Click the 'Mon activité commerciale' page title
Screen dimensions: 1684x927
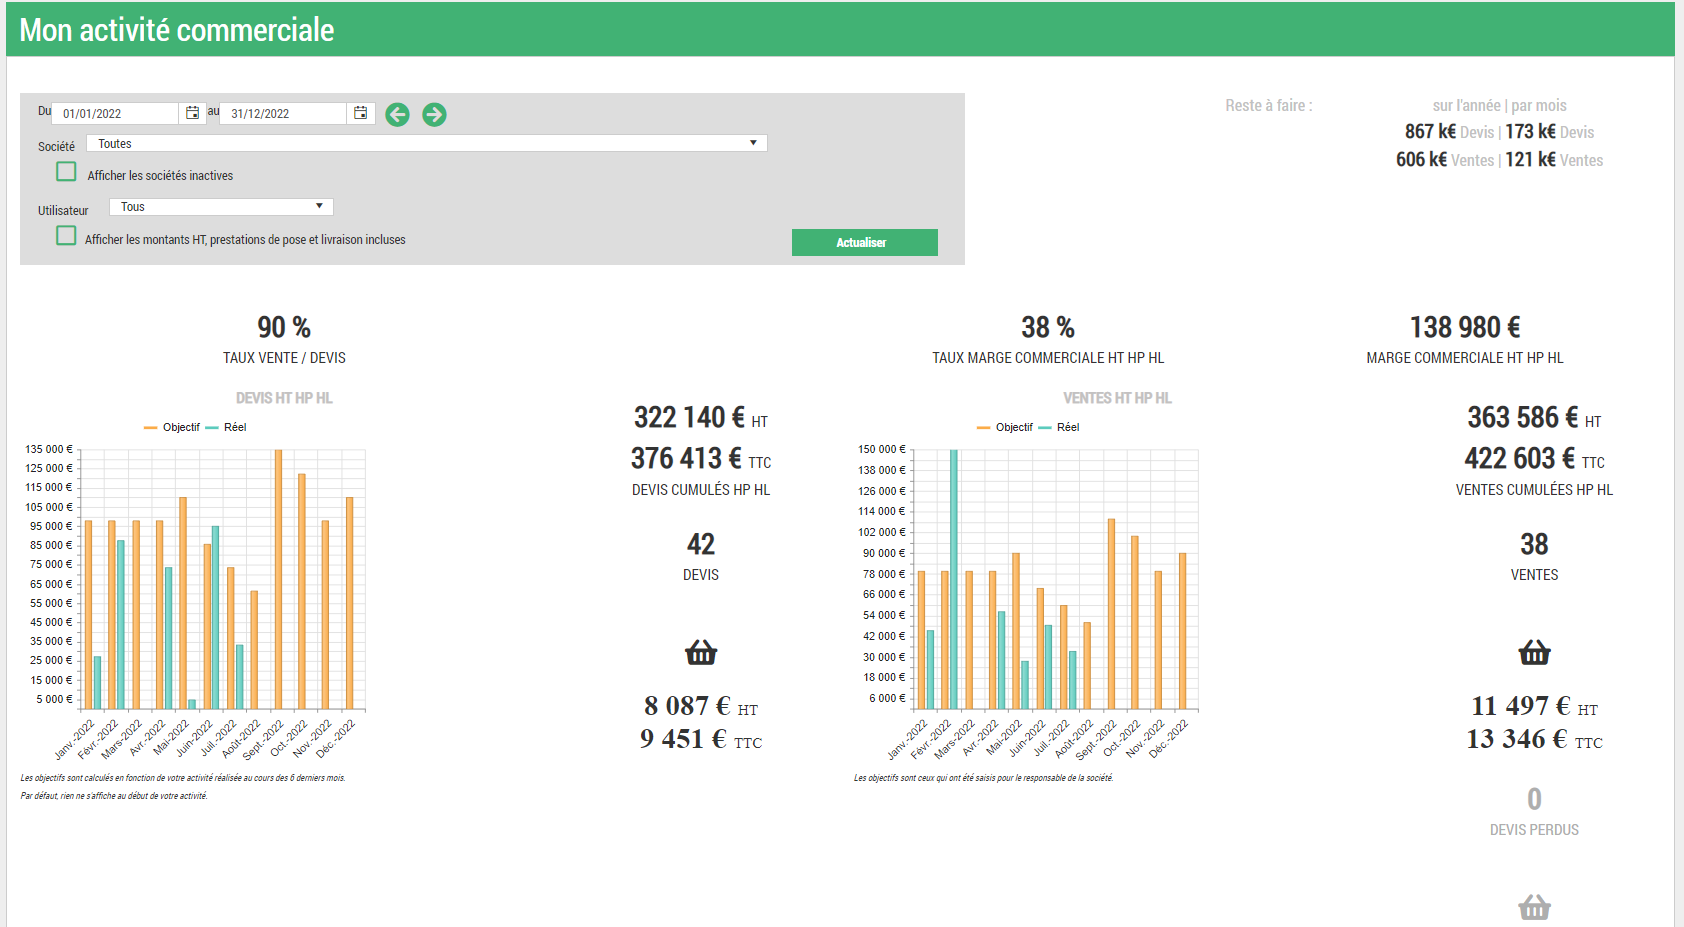[177, 30]
